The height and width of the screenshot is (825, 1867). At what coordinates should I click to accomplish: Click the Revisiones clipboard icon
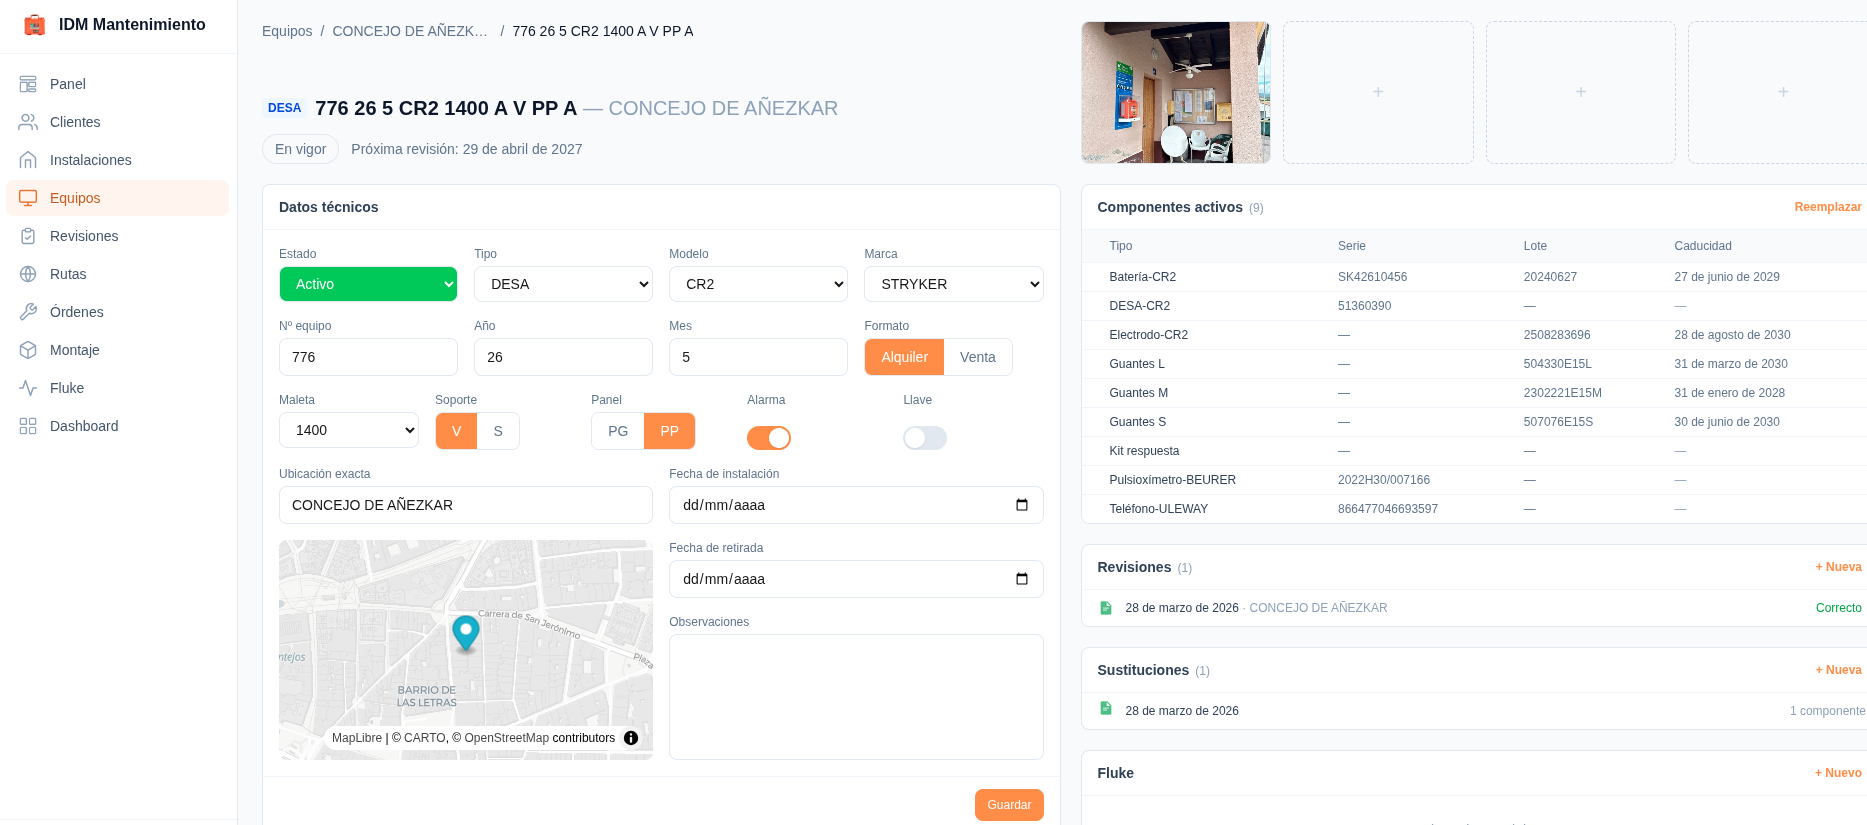tap(28, 236)
